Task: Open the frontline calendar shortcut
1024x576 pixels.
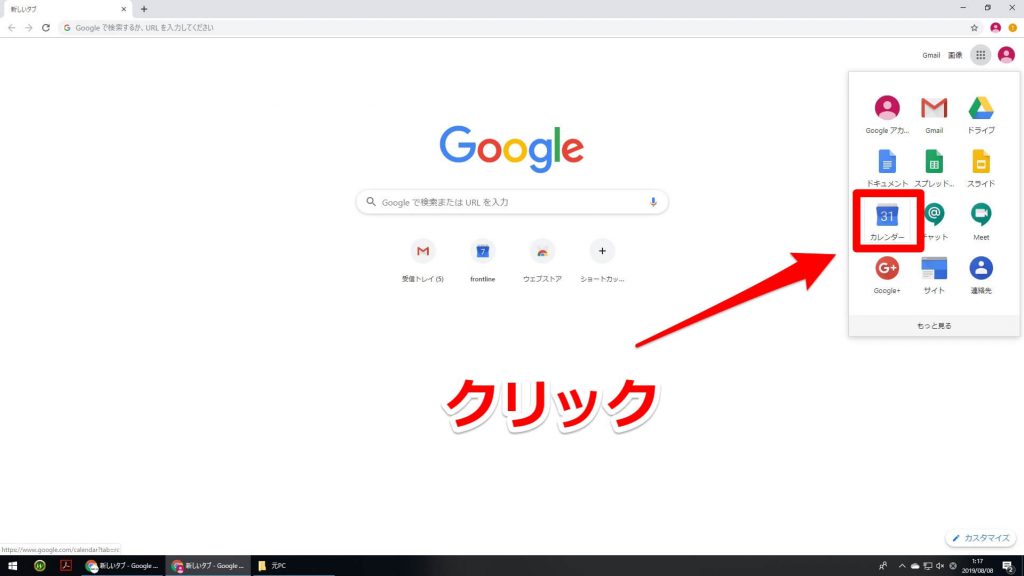Action: pyautogui.click(x=483, y=261)
